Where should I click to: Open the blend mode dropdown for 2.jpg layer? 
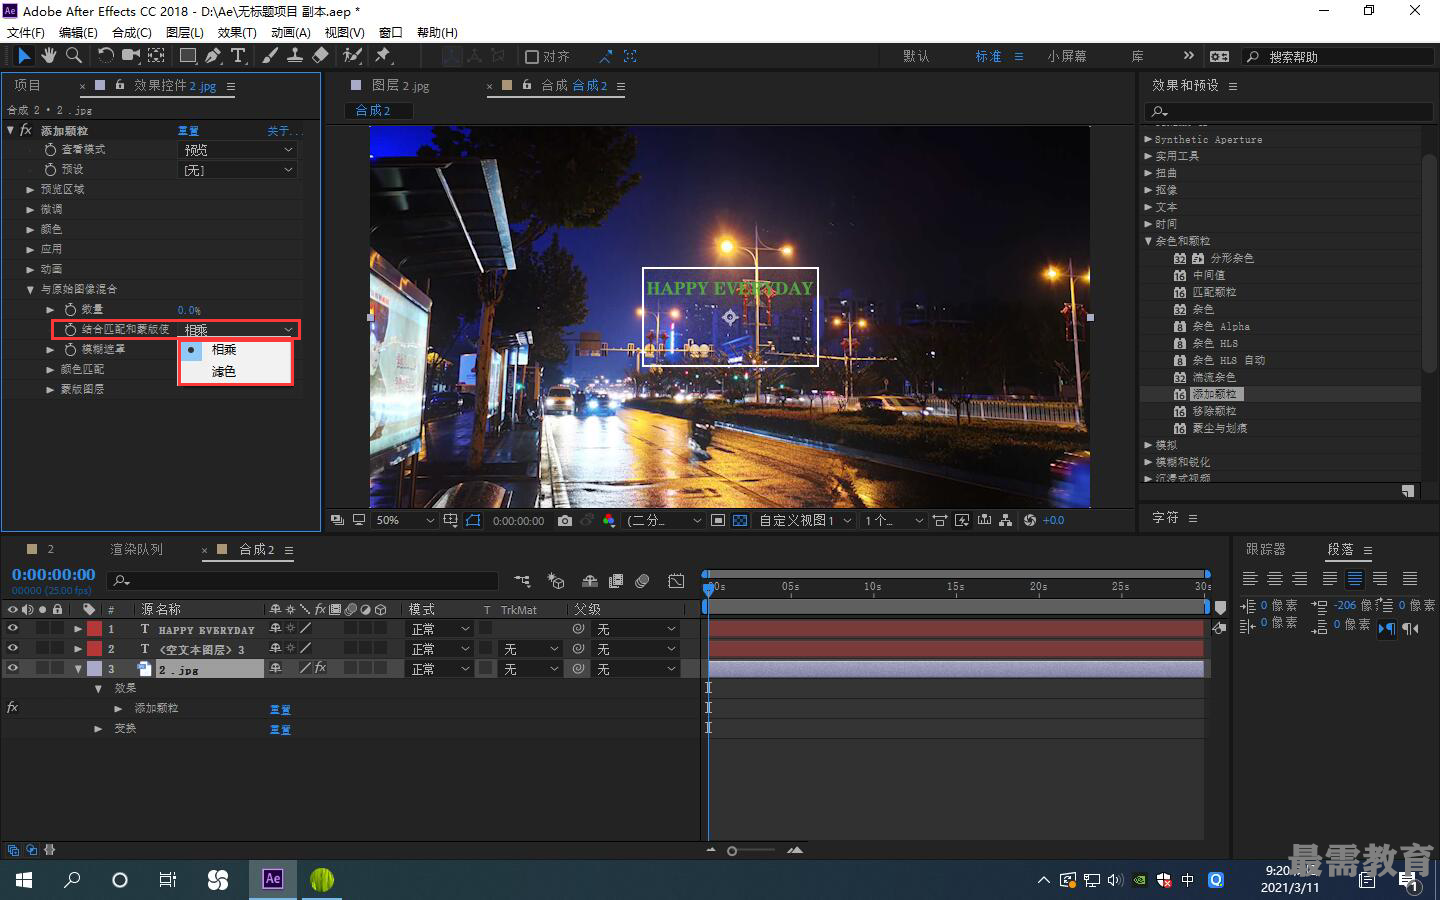(x=440, y=669)
